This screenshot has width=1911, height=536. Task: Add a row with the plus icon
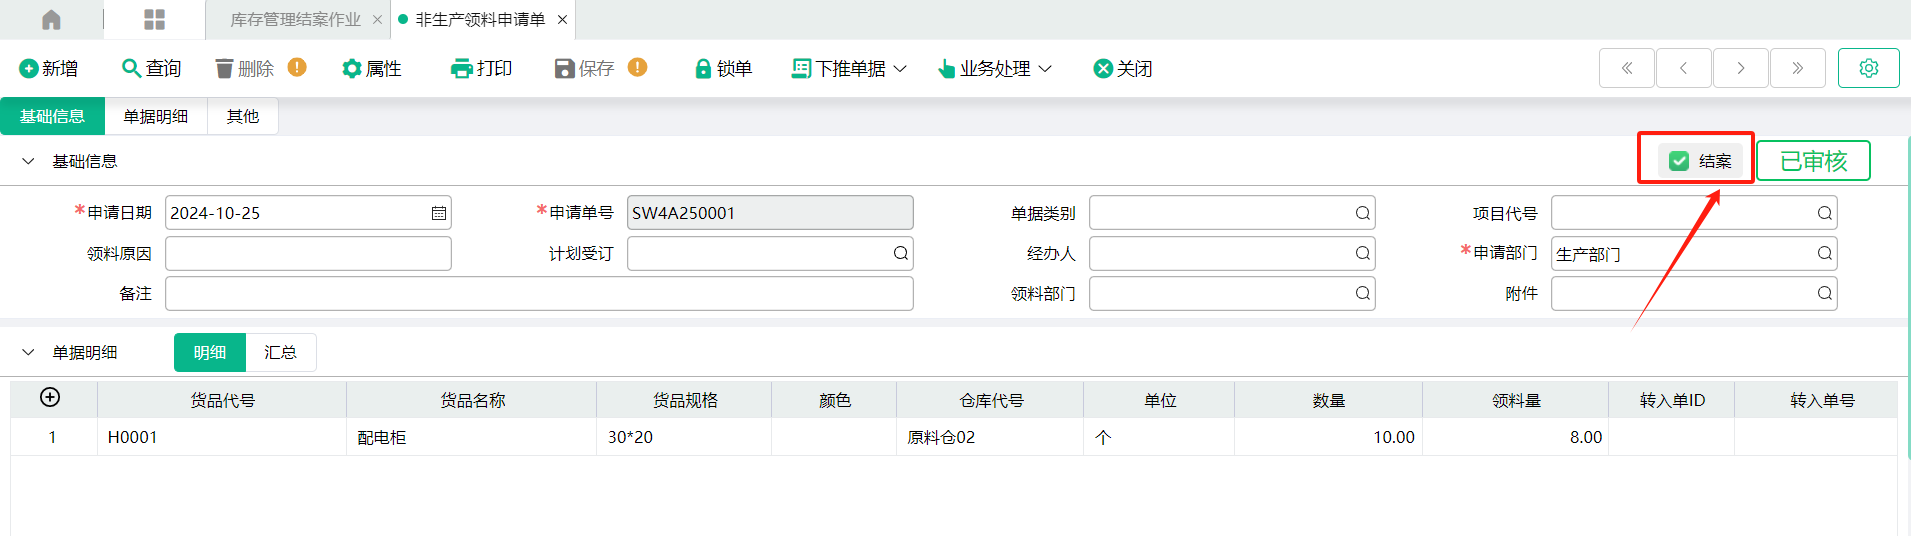click(50, 398)
